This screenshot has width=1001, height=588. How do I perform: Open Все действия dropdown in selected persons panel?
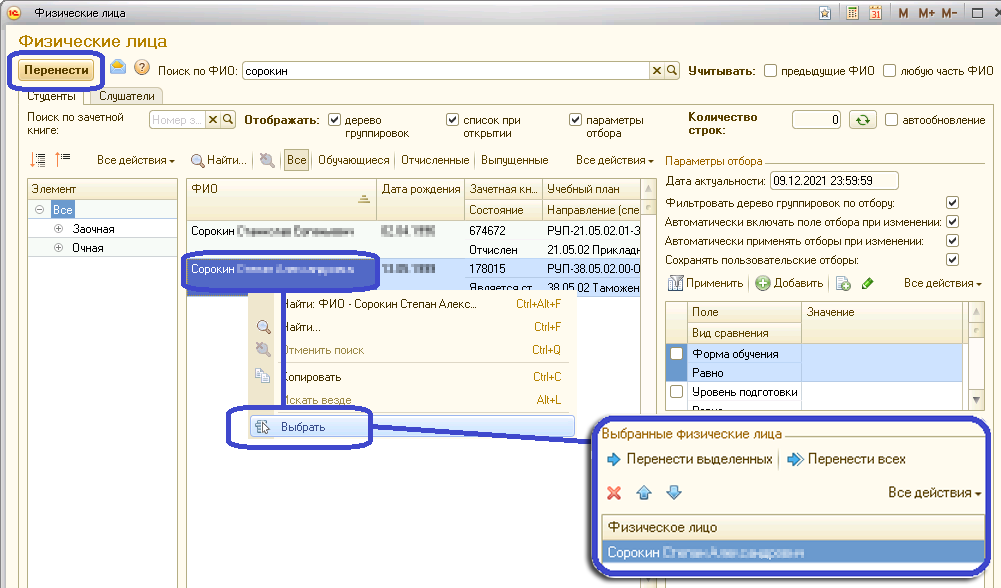934,493
